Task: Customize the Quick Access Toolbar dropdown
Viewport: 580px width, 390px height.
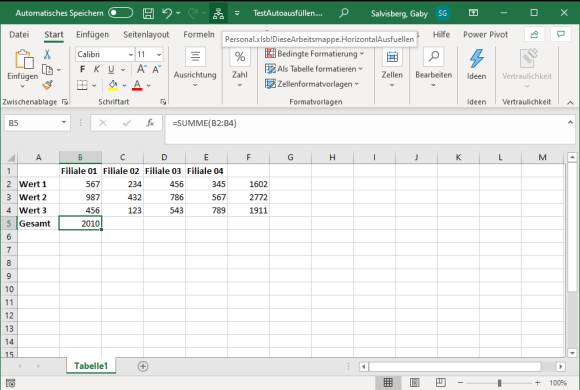Action: (x=237, y=13)
